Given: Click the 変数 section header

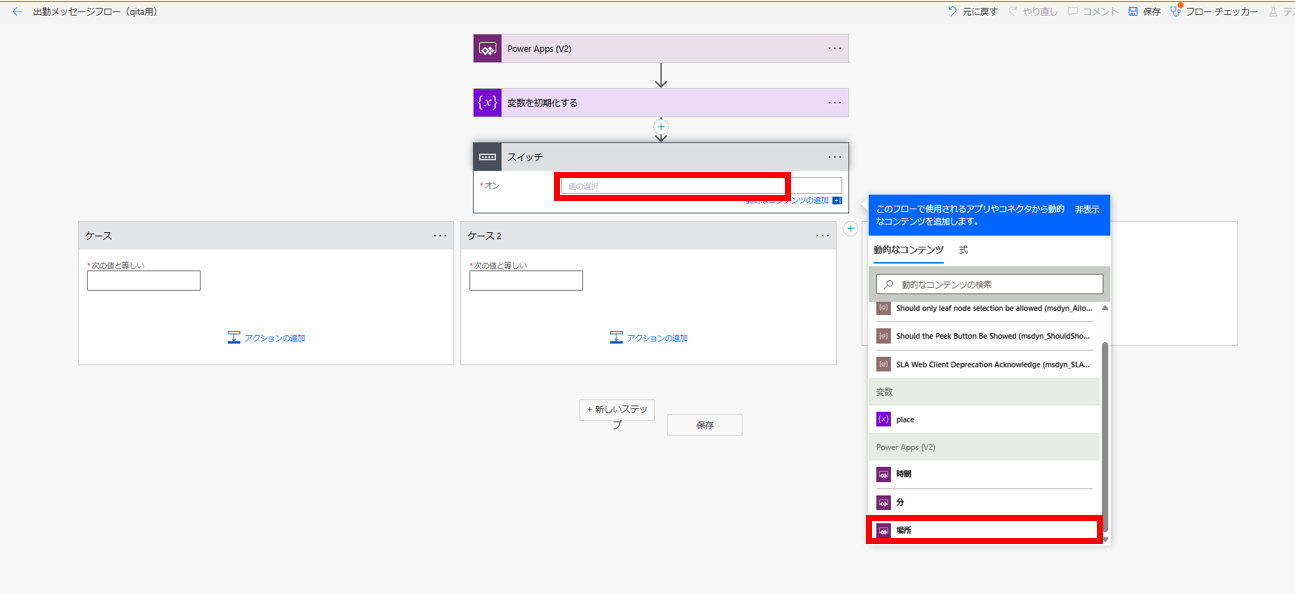Looking at the screenshot, I should coord(985,392).
